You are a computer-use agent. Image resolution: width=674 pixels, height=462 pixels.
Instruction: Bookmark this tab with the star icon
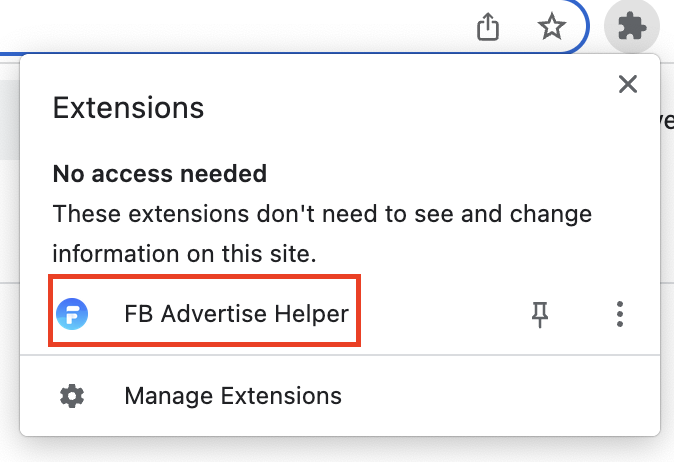pyautogui.click(x=552, y=27)
